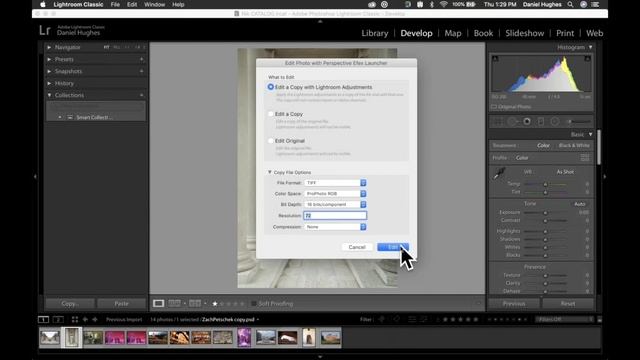Viewport: 640px width, 360px height.
Task: Collapse Copy File Options section
Action: (269, 172)
